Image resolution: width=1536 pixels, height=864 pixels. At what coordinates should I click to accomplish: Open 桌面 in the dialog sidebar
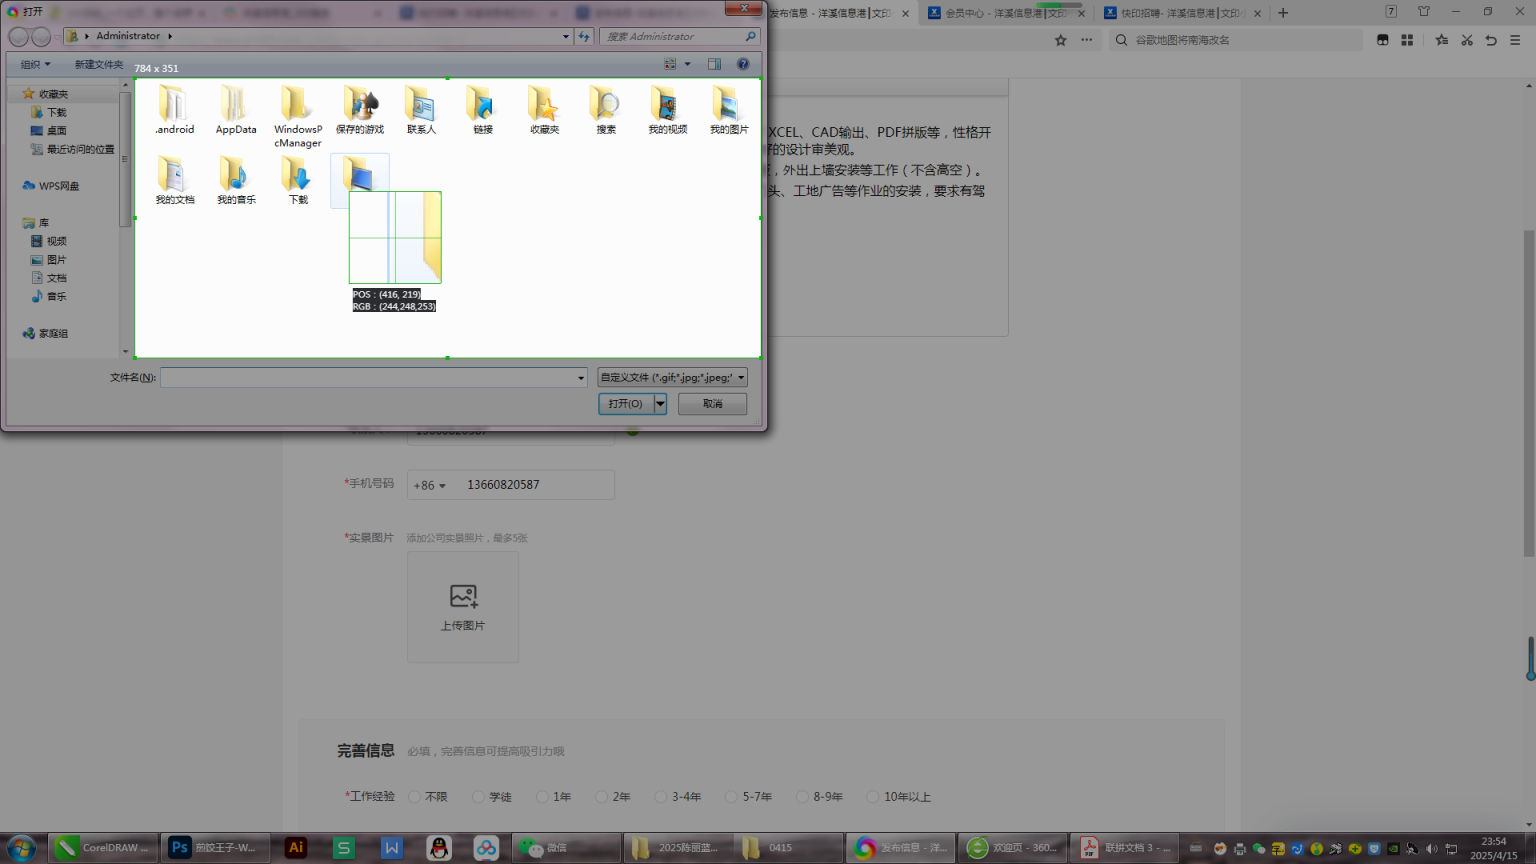click(x=49, y=131)
